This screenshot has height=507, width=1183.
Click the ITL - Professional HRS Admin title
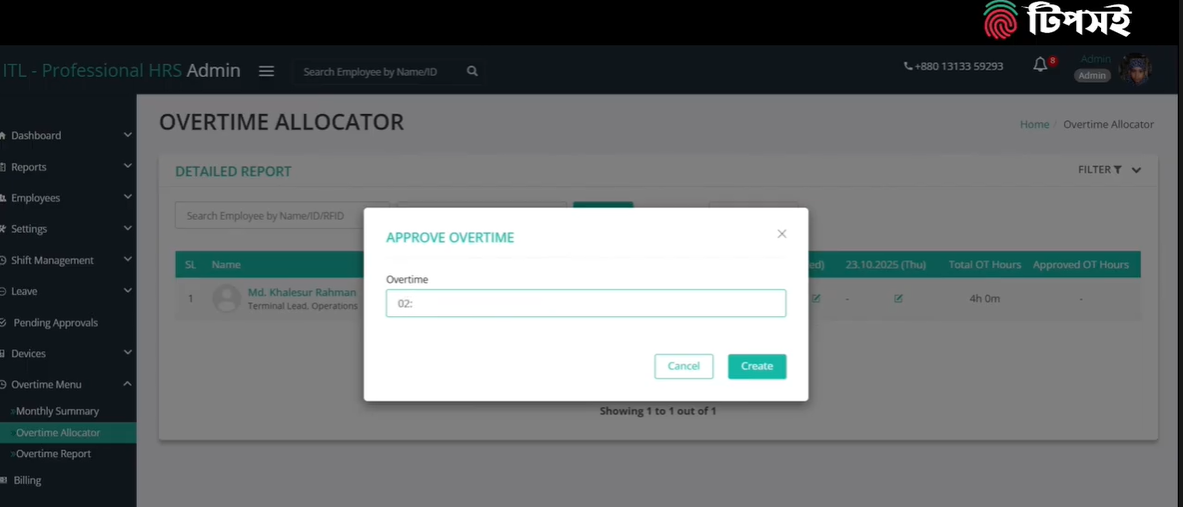point(121,71)
